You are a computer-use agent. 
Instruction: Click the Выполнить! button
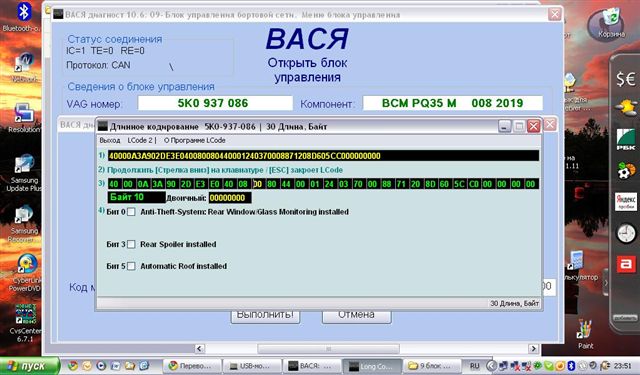point(265,316)
